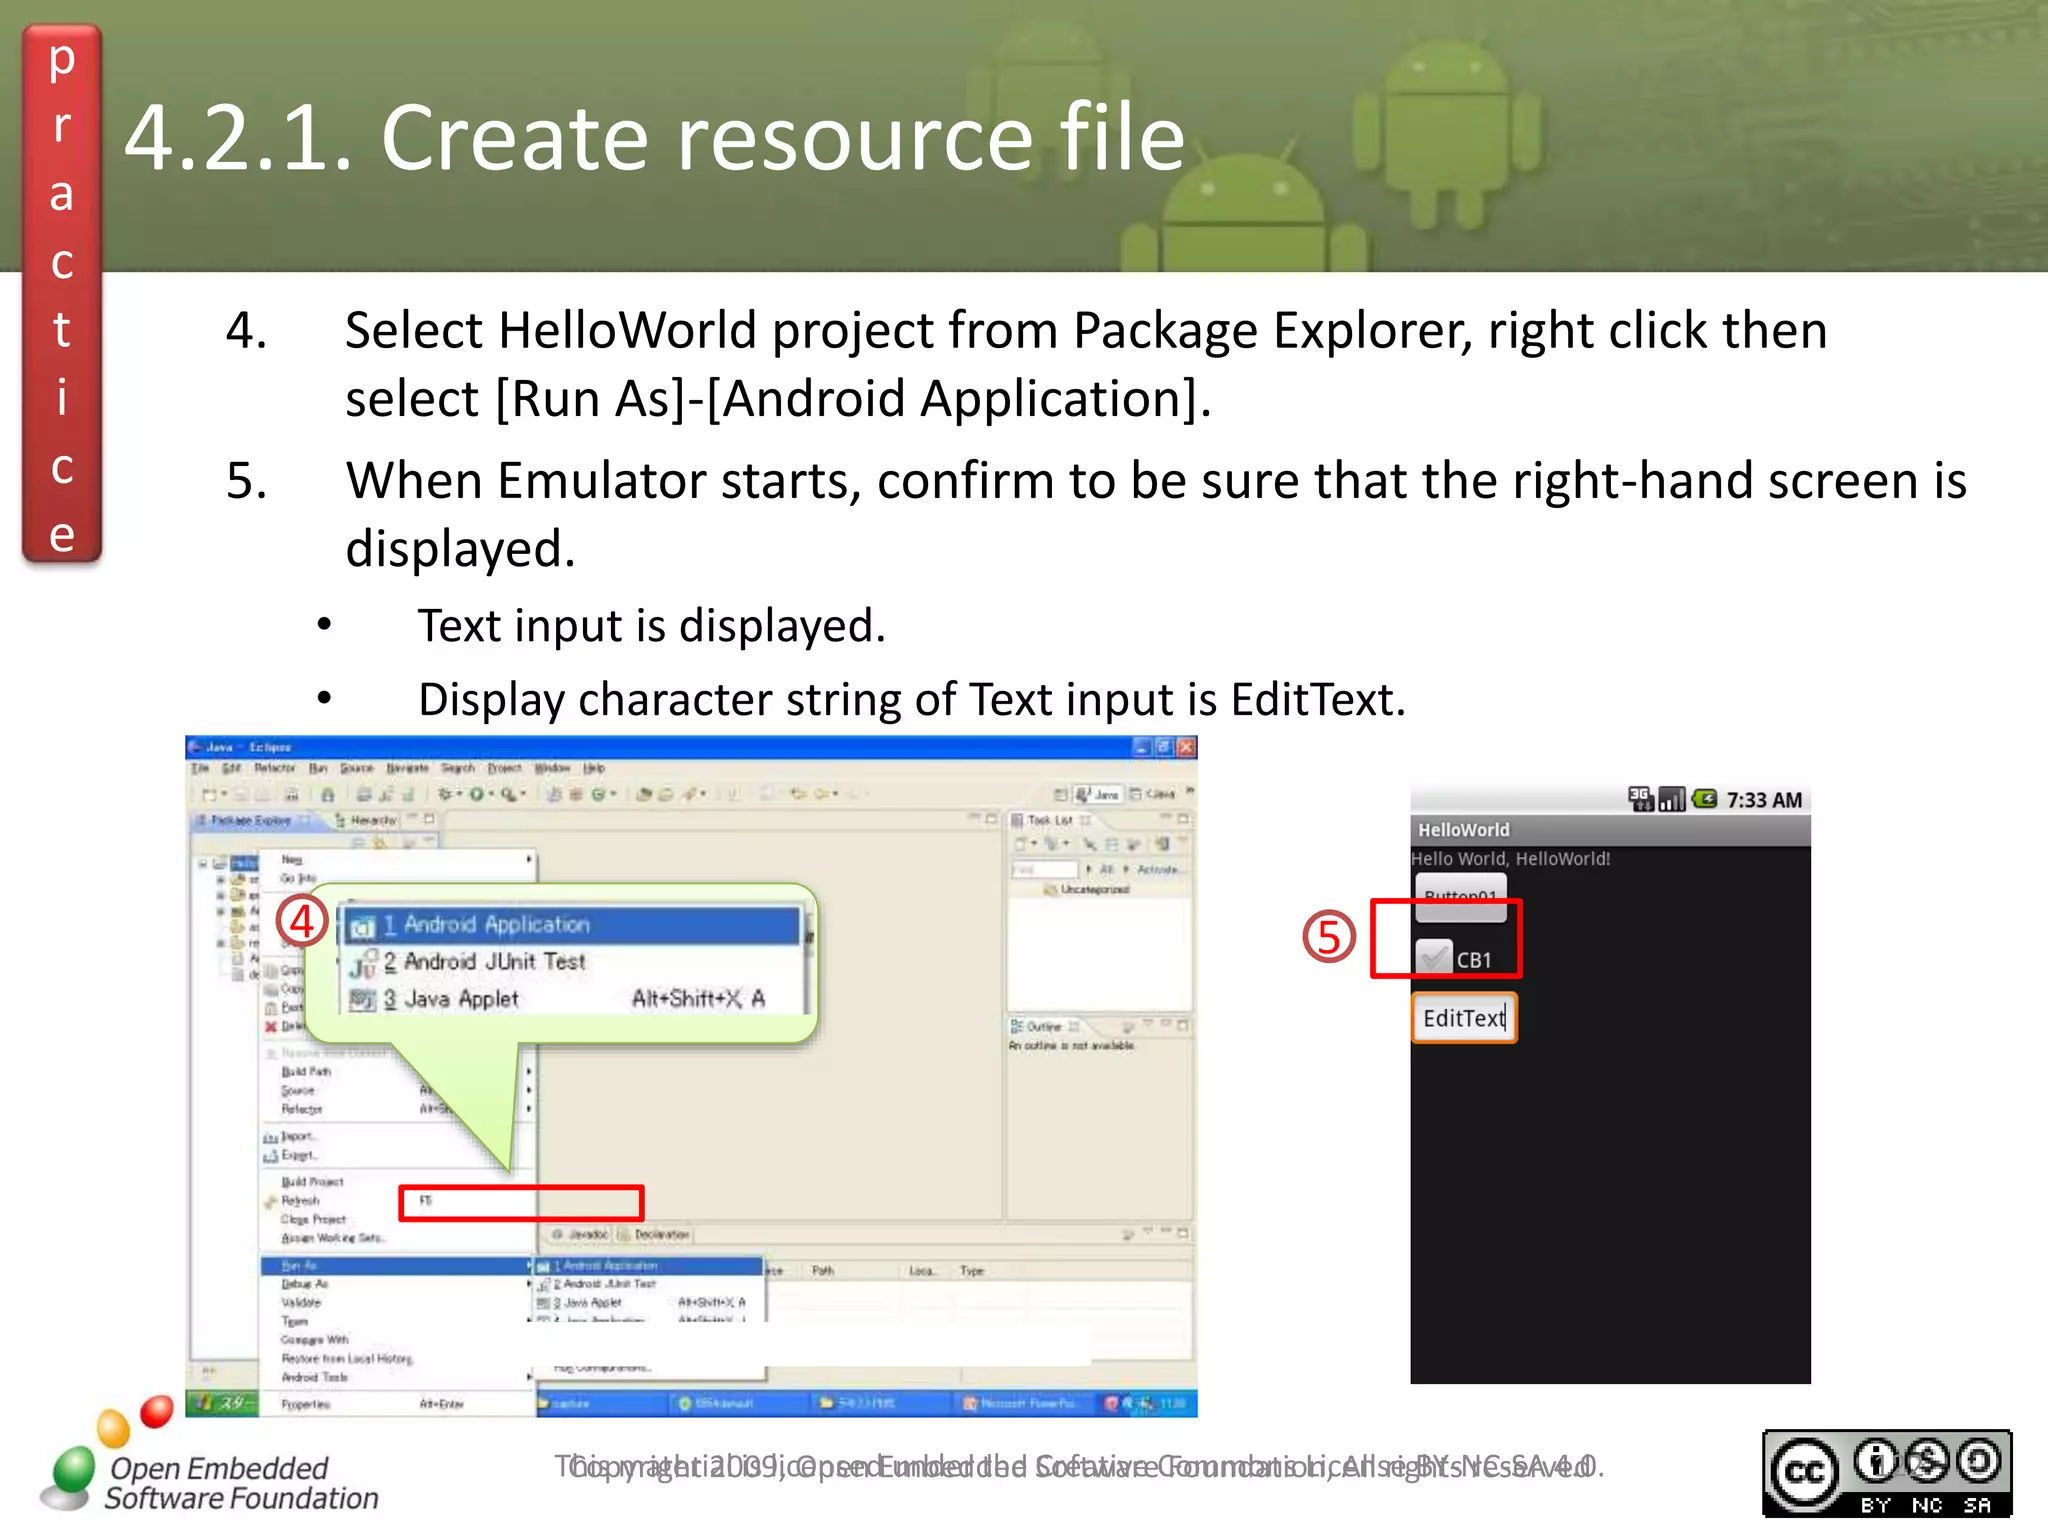Open the Eclipse Help menu
The image size is (2048, 1536).
coord(594,768)
